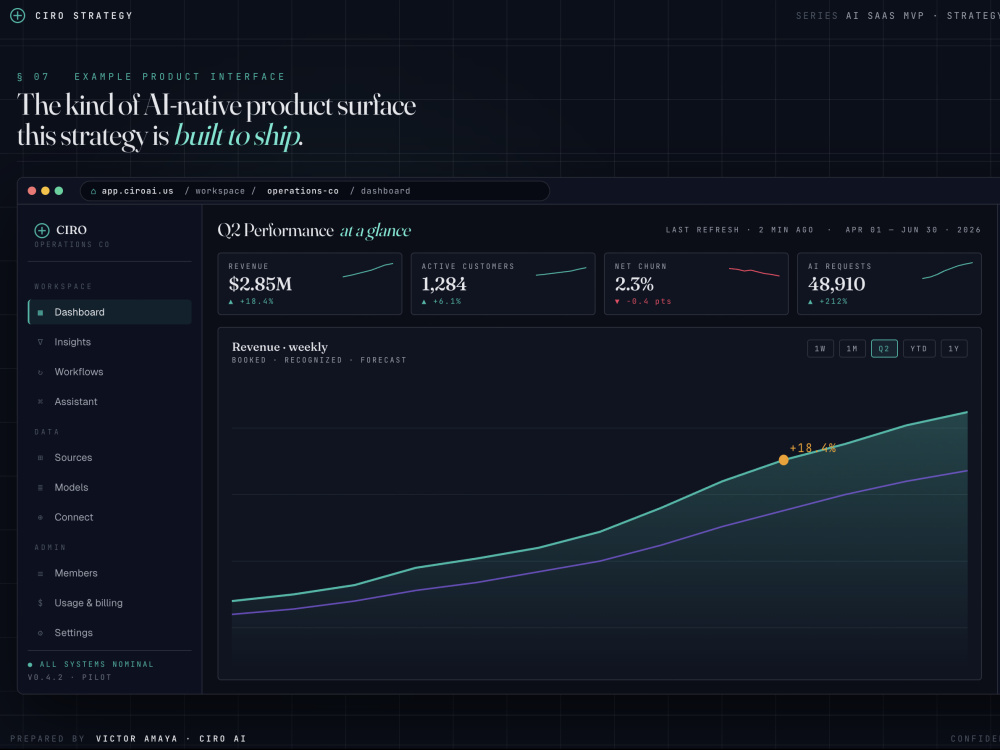Screen dimensions: 1000x750
Task: Click the "Revenue · weekly" chart title
Action: tap(280, 347)
